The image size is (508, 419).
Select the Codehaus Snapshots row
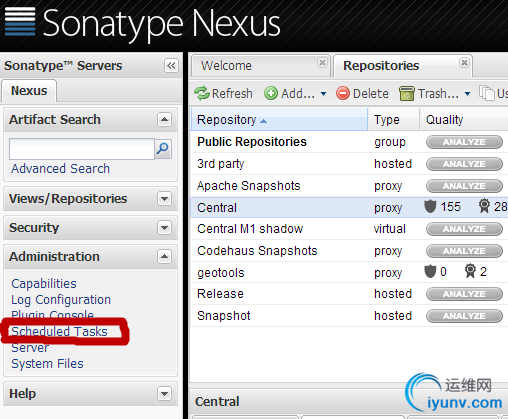pos(349,251)
